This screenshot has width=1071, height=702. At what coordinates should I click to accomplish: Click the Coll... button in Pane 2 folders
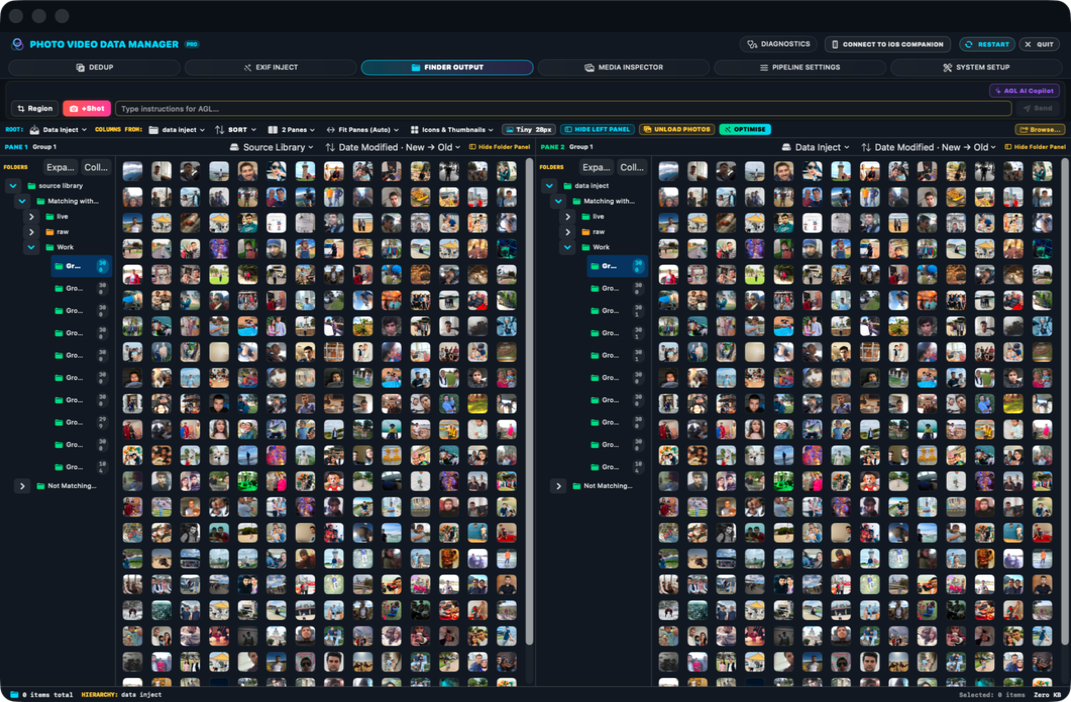(632, 167)
